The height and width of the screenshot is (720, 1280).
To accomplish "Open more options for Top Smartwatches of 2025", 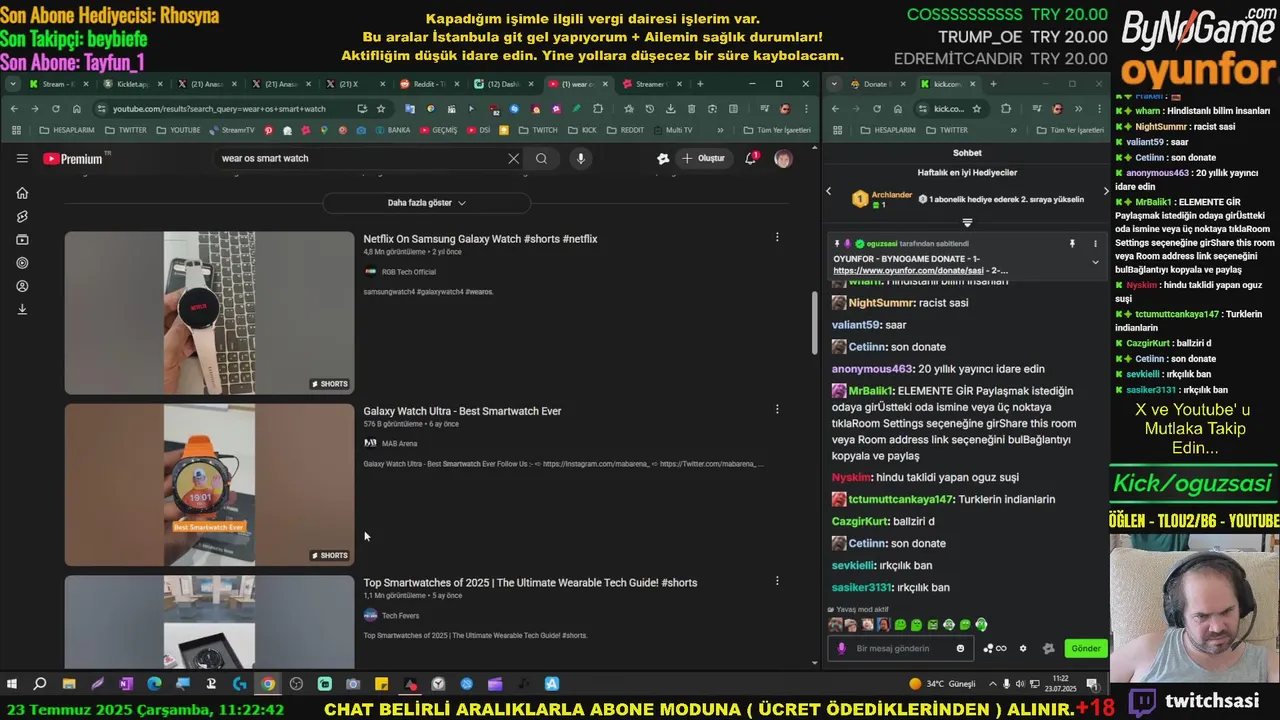I will (777, 580).
